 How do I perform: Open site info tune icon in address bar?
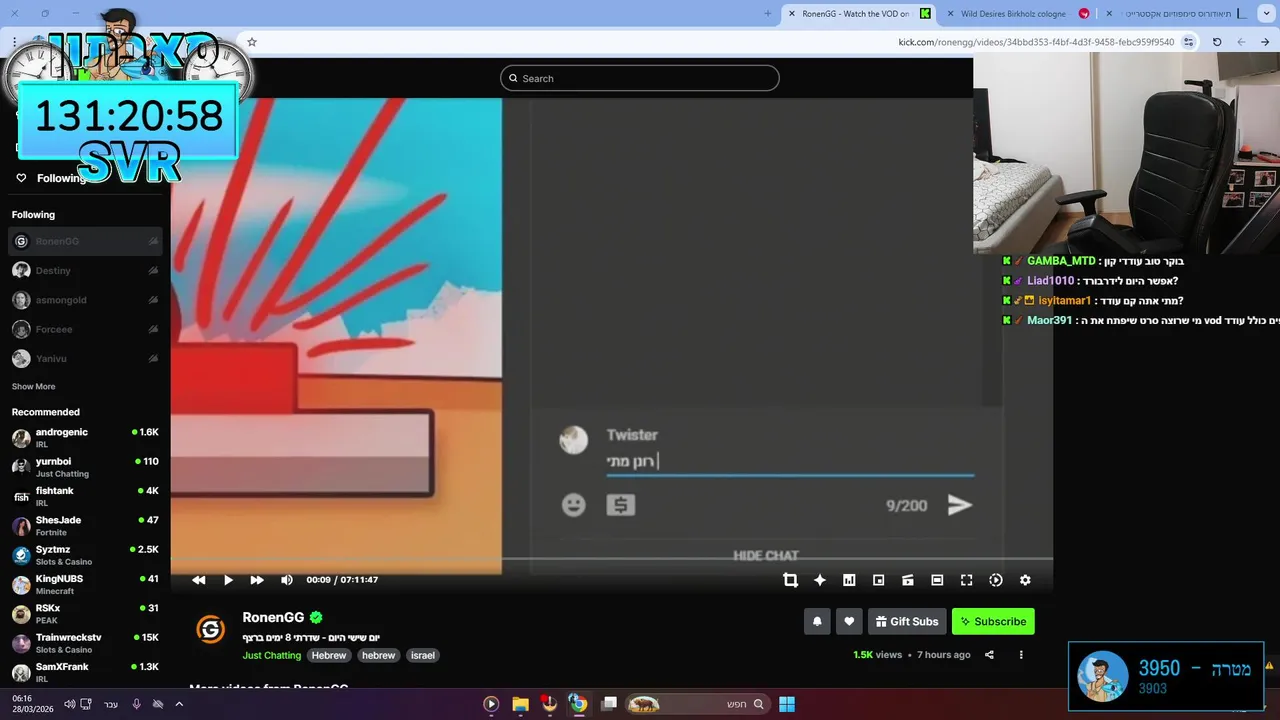pyautogui.click(x=1188, y=42)
